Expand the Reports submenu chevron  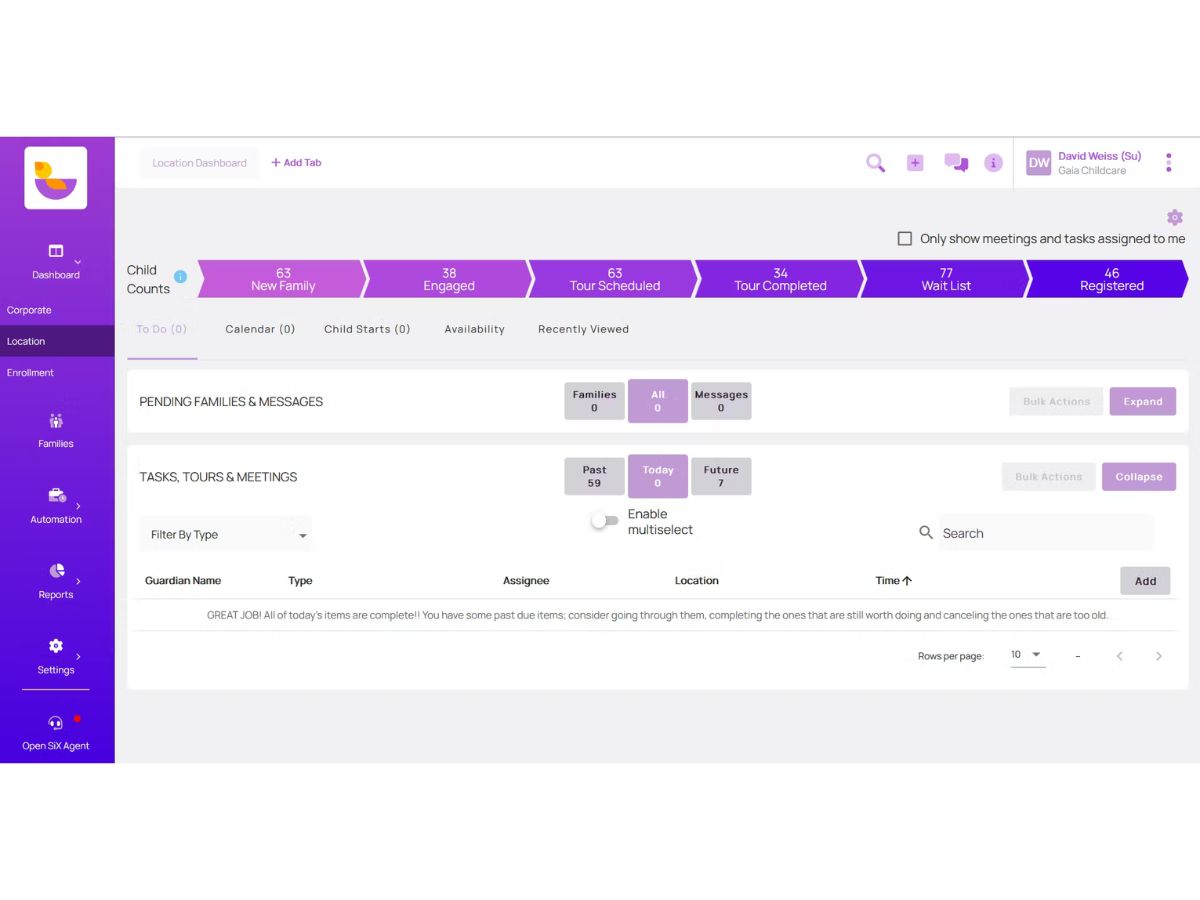point(78,581)
